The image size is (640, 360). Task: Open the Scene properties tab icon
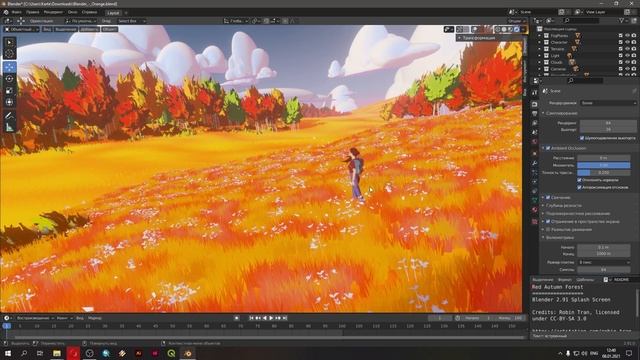pyautogui.click(x=535, y=132)
